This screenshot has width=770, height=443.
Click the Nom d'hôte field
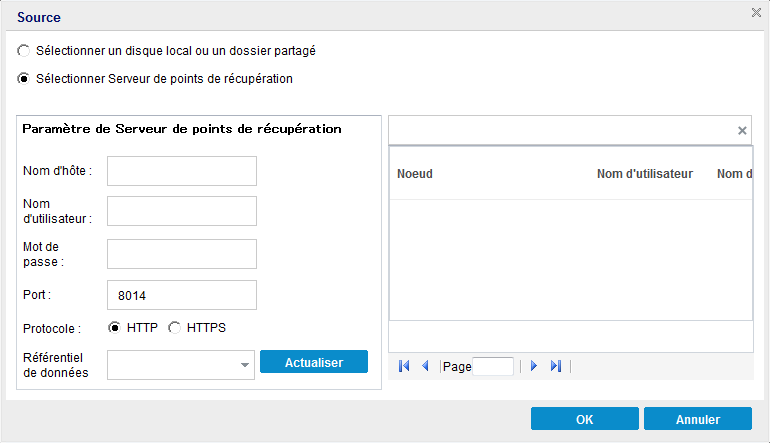182,171
